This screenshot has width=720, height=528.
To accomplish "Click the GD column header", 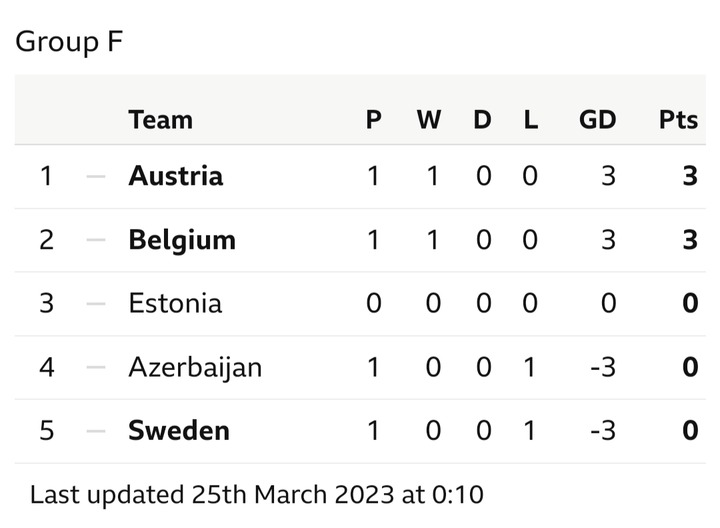I will pos(597,120).
